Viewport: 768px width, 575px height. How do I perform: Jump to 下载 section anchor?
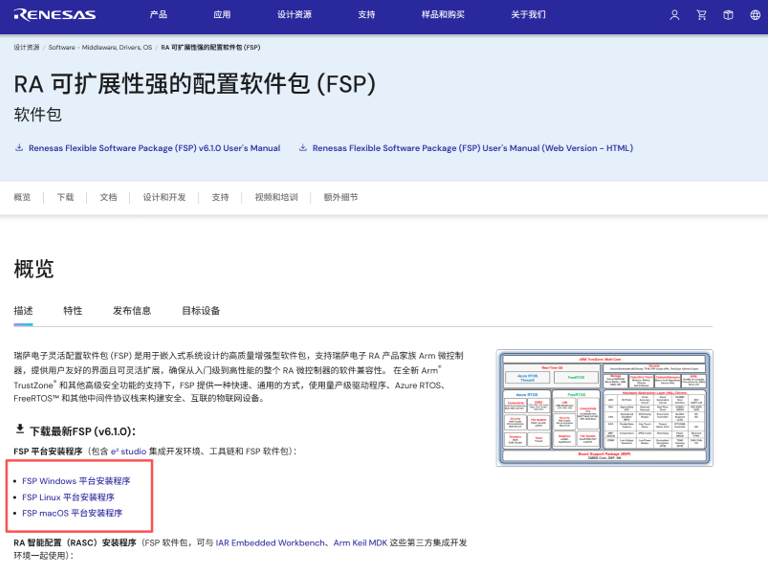(65, 197)
